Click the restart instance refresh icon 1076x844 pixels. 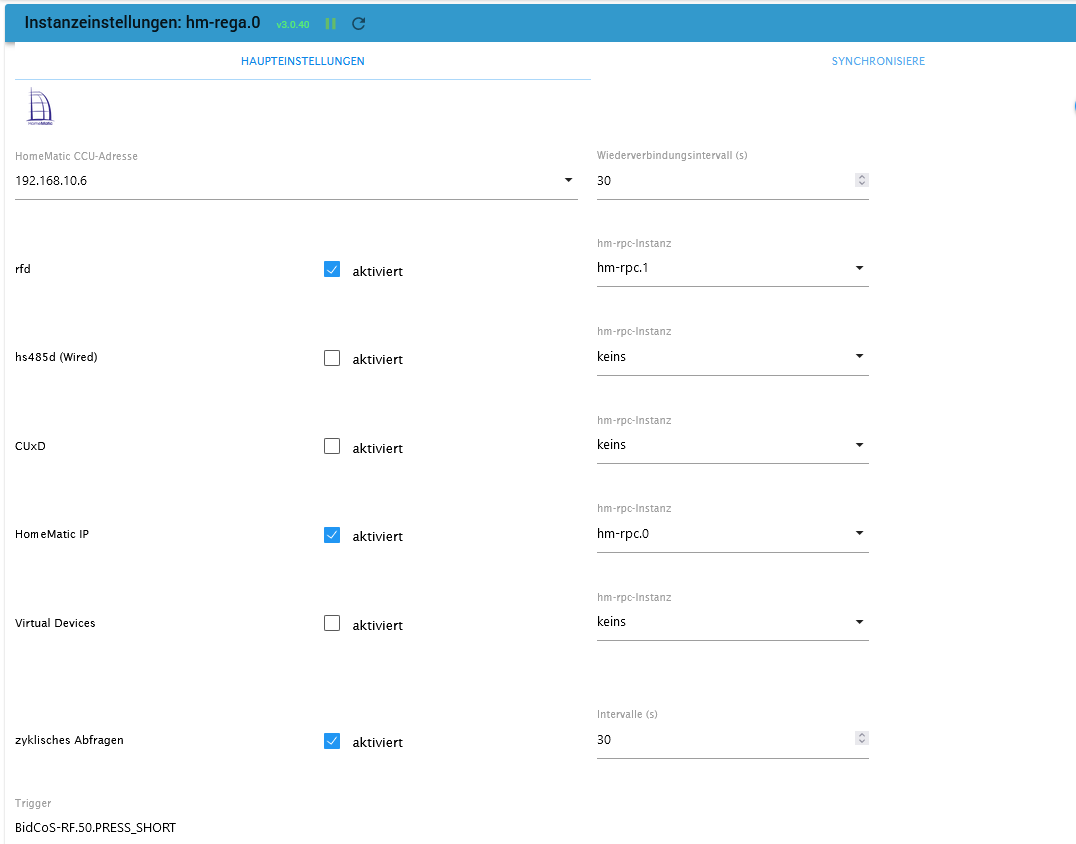(x=359, y=23)
